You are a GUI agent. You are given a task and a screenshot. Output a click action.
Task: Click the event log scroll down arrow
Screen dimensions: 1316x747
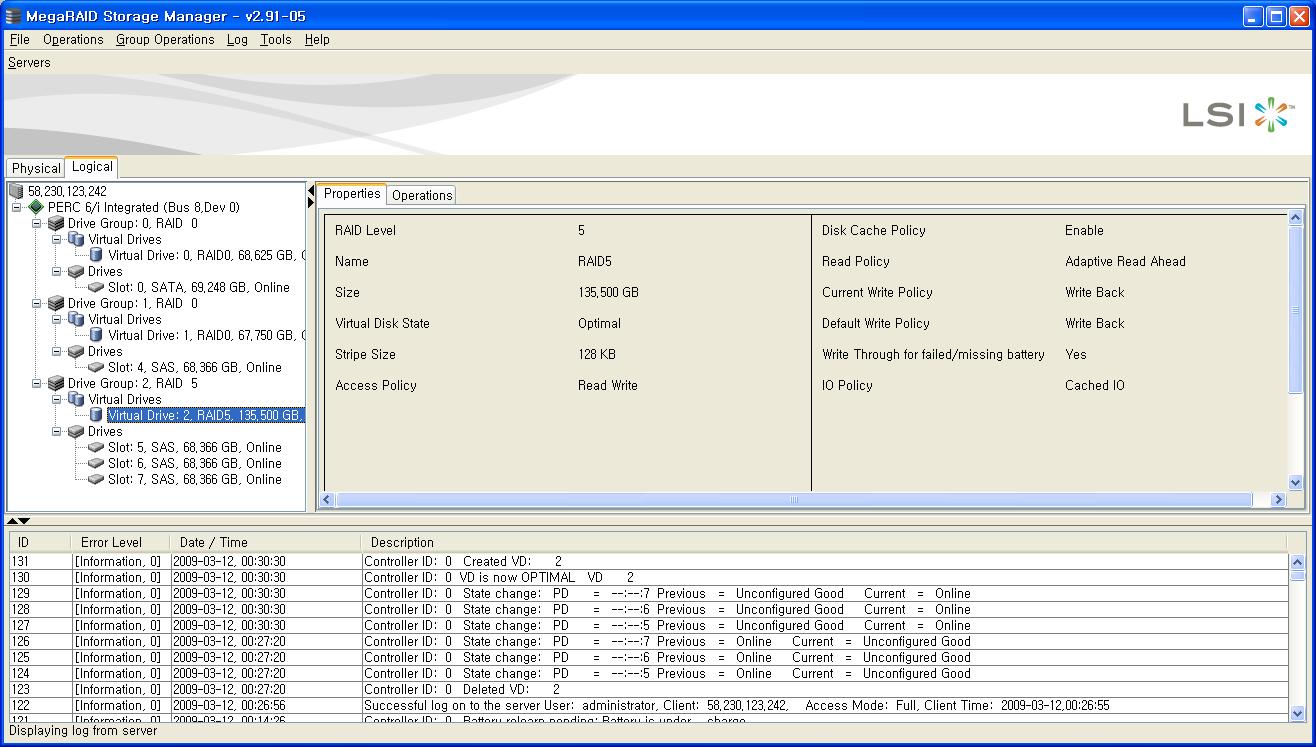click(1297, 713)
